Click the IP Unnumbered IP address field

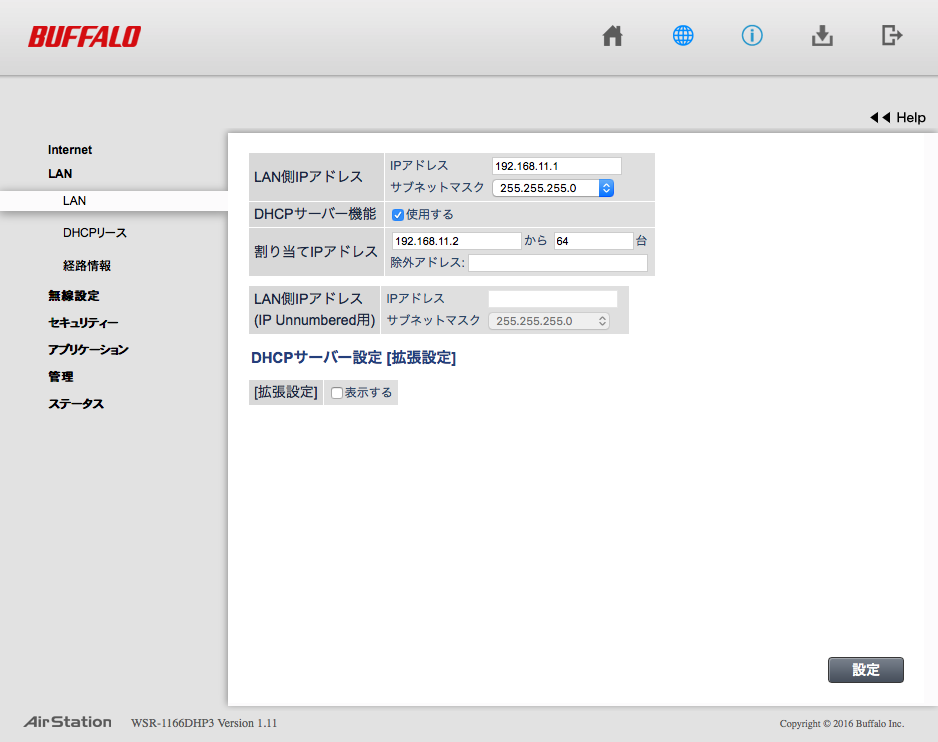tap(553, 299)
